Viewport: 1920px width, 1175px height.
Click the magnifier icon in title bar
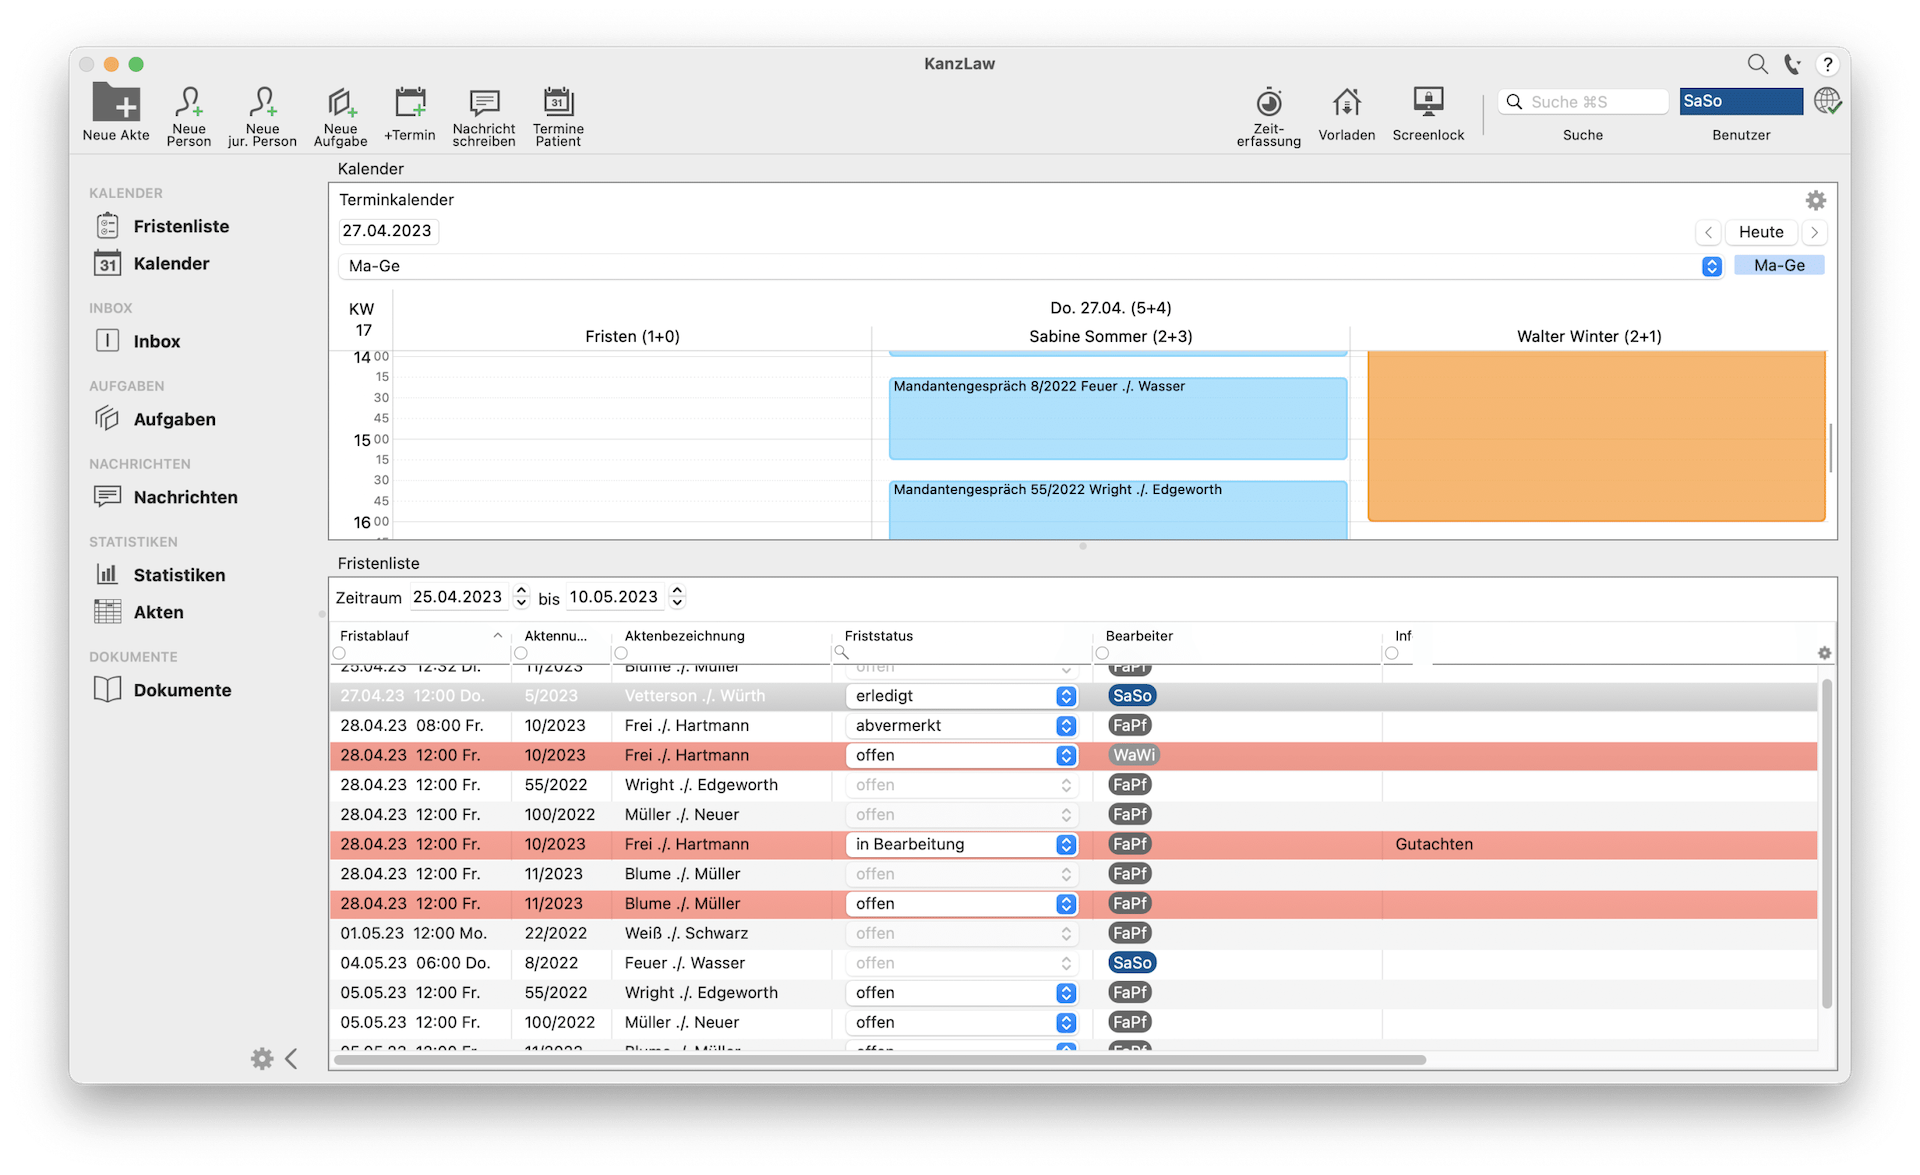(1757, 64)
